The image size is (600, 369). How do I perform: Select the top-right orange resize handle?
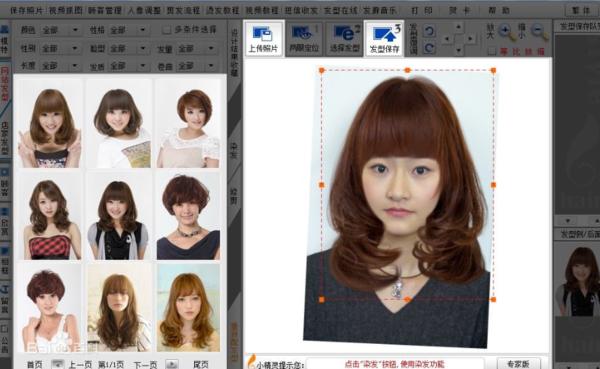coord(493,70)
